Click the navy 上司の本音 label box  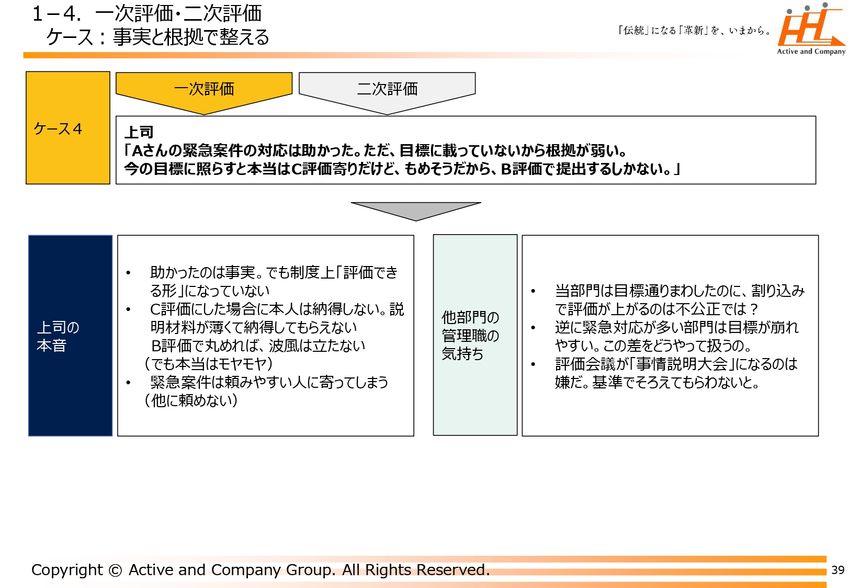(x=69, y=336)
